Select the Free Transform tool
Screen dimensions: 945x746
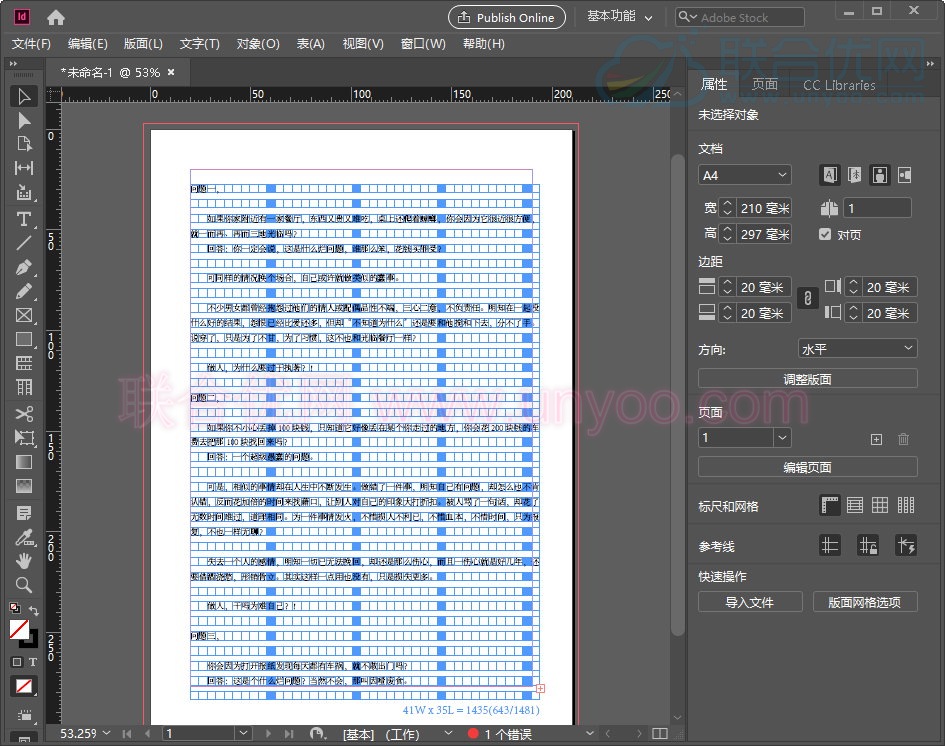point(24,437)
